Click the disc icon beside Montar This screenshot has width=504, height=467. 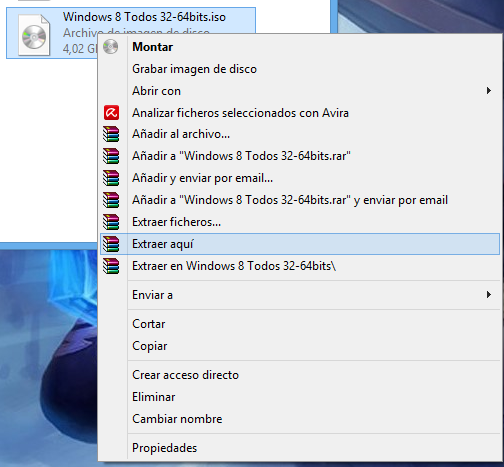pyautogui.click(x=111, y=47)
